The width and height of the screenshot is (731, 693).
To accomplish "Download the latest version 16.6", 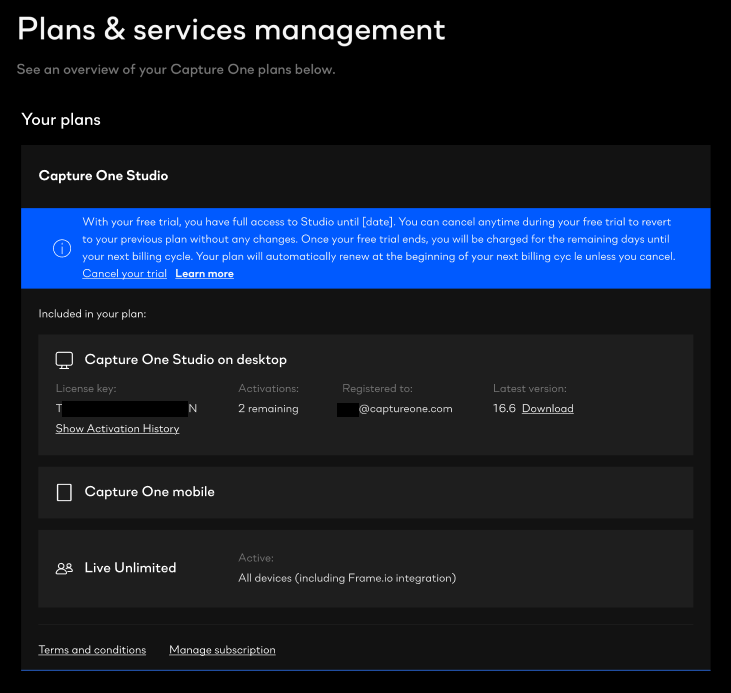I will [x=548, y=409].
